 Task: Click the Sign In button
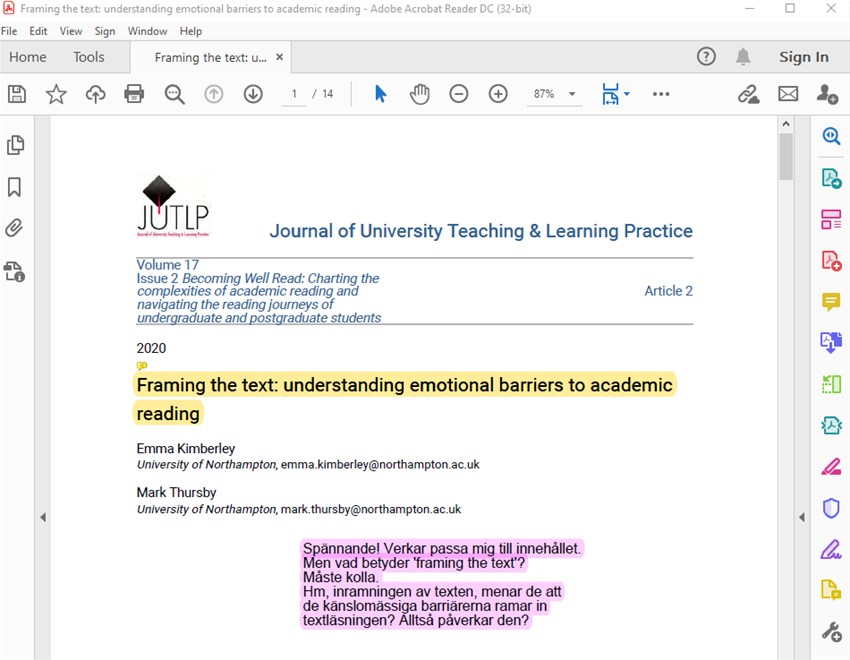(803, 57)
